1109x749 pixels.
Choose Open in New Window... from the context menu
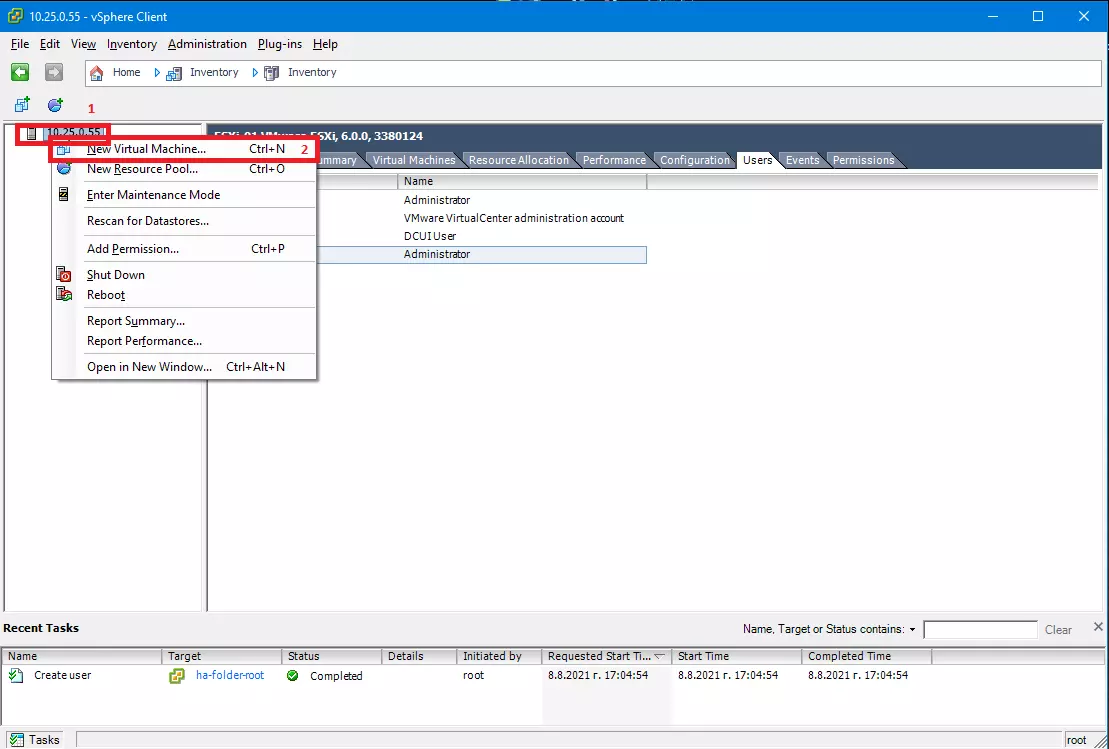click(184, 366)
